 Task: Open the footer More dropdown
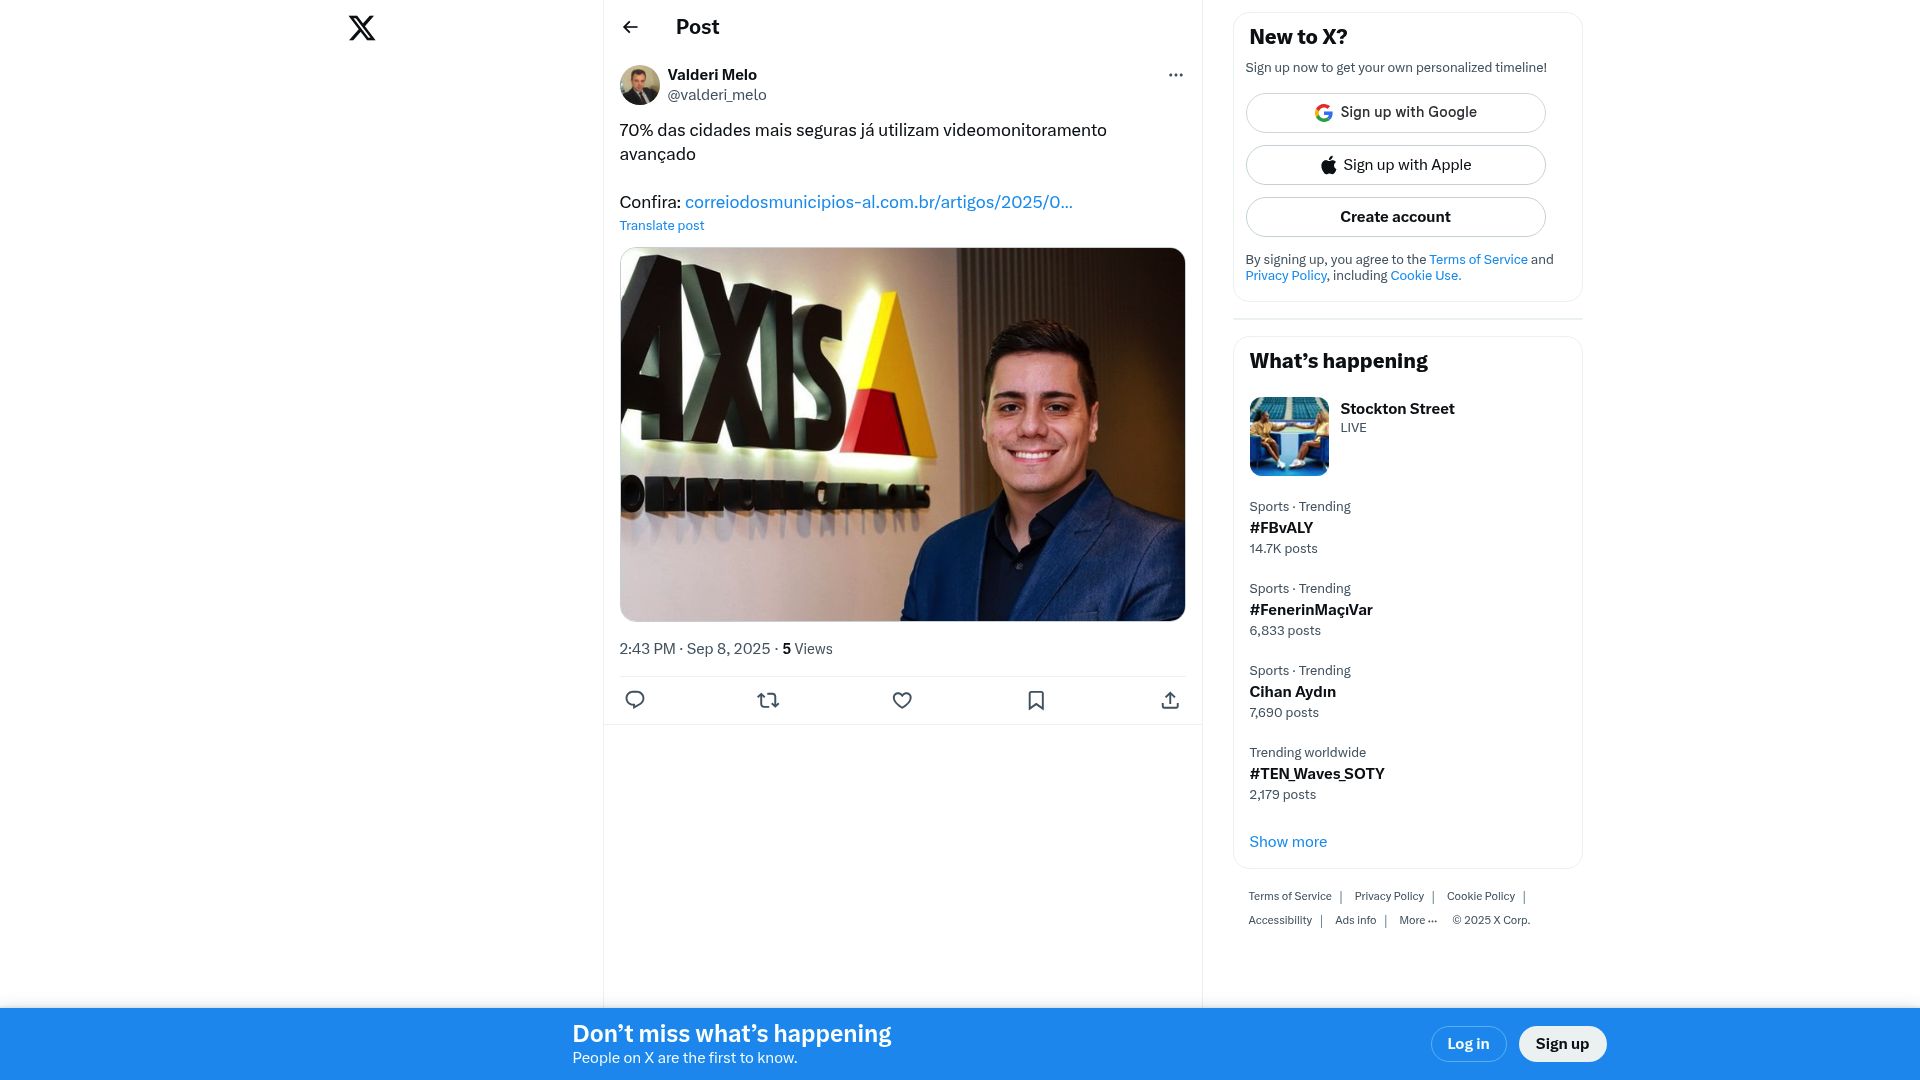coord(1417,920)
